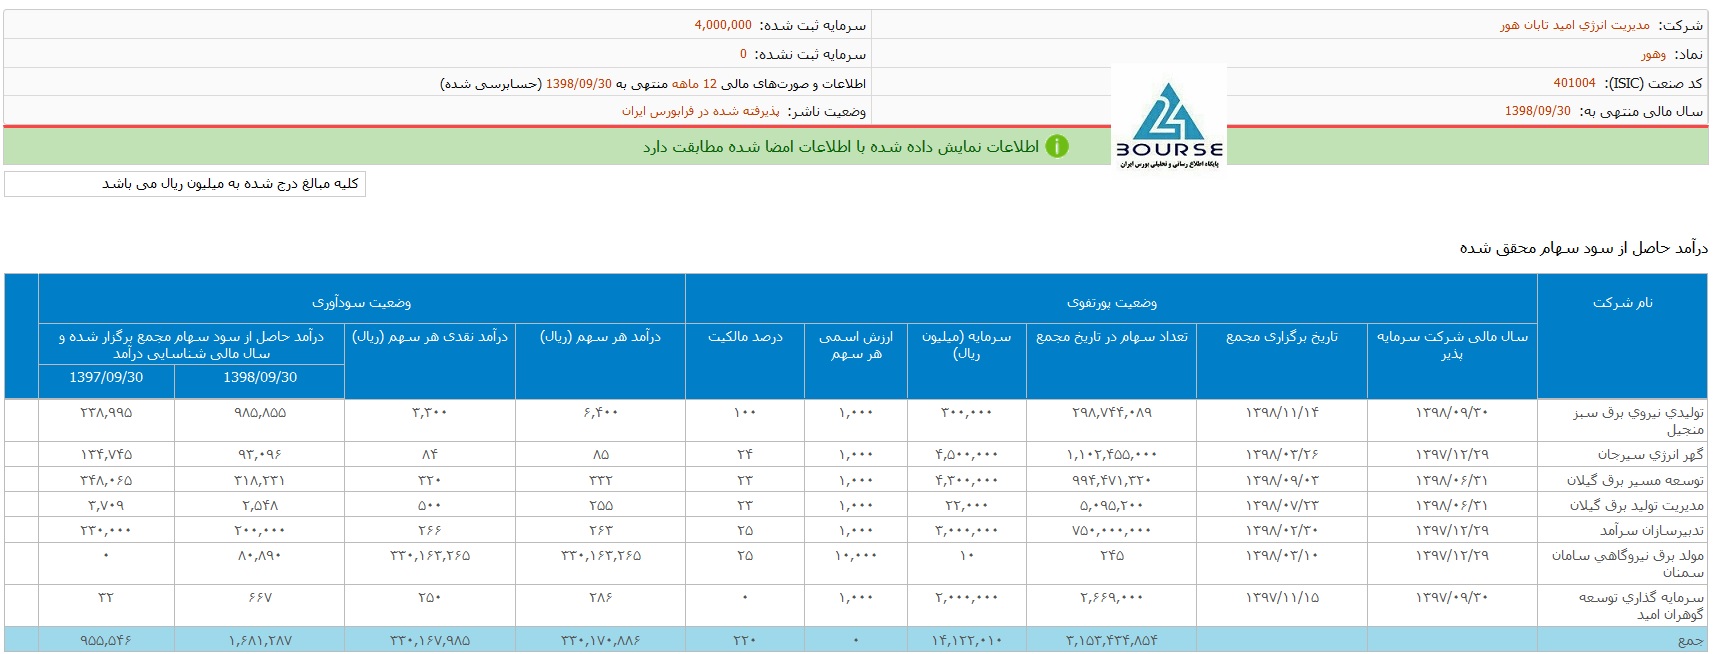Click earnings per share ۶,۴۰۰

tap(600, 412)
